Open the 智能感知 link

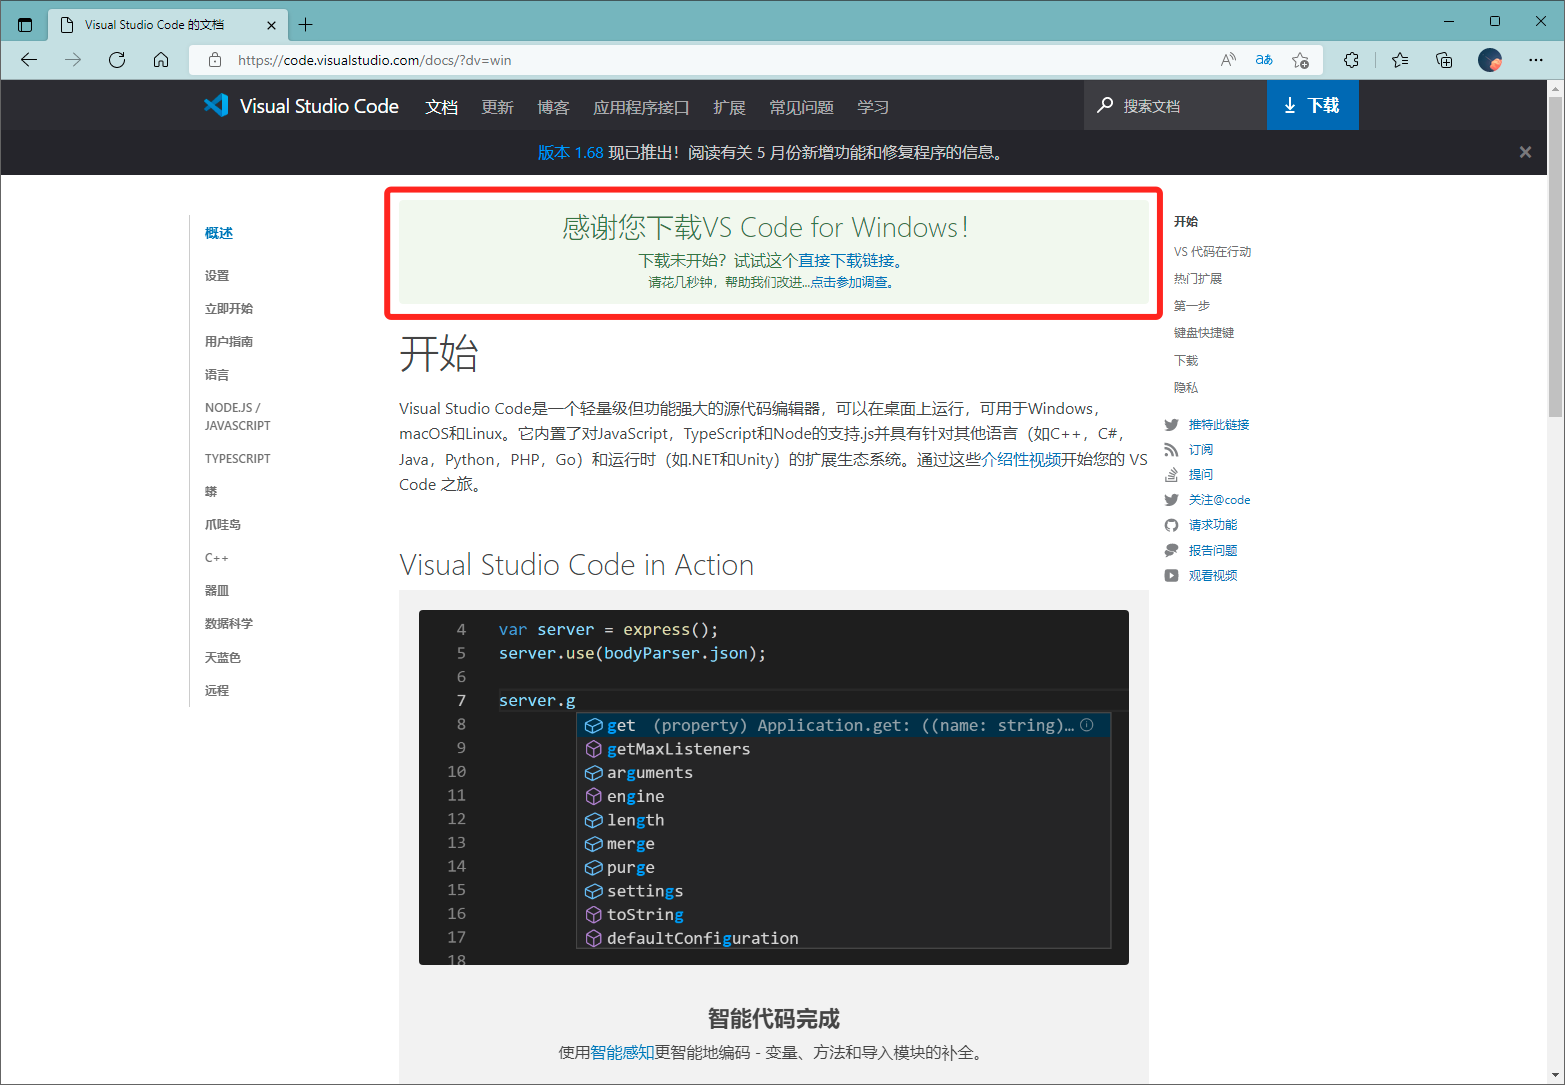622,1052
